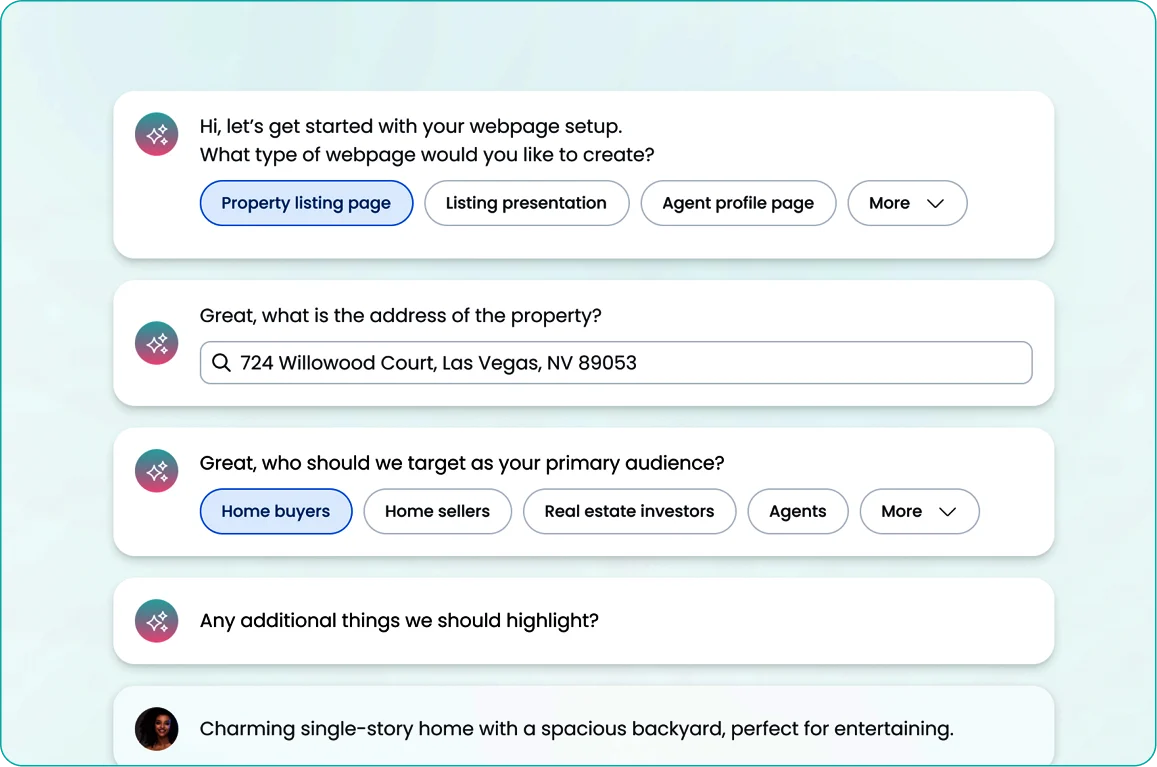Viewport: 1157px width, 767px height.
Task: Pick Agents as target audience
Action: (797, 511)
